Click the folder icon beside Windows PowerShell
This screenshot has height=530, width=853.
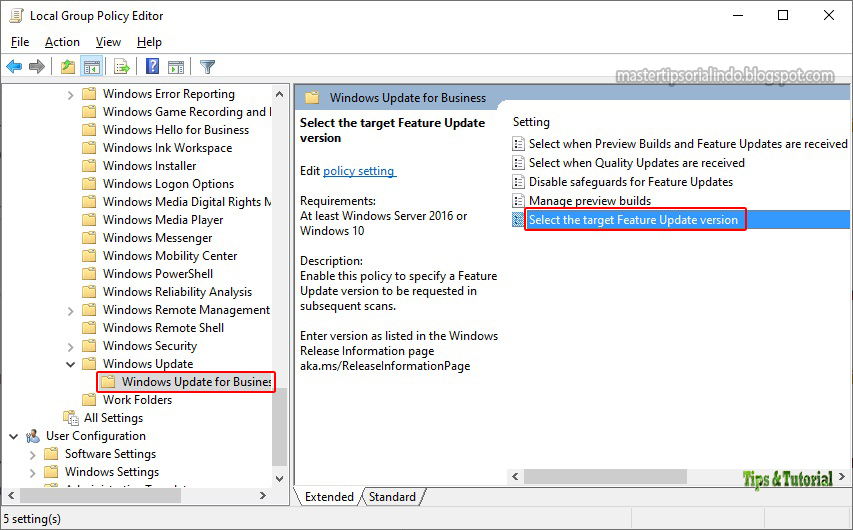(x=89, y=274)
